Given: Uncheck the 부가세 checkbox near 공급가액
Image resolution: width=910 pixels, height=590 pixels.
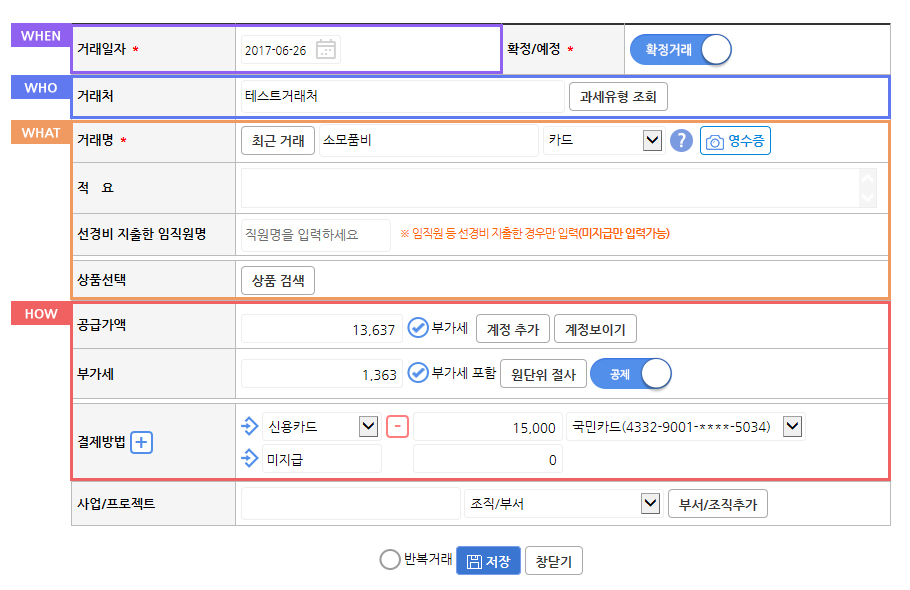Looking at the screenshot, I should (418, 328).
